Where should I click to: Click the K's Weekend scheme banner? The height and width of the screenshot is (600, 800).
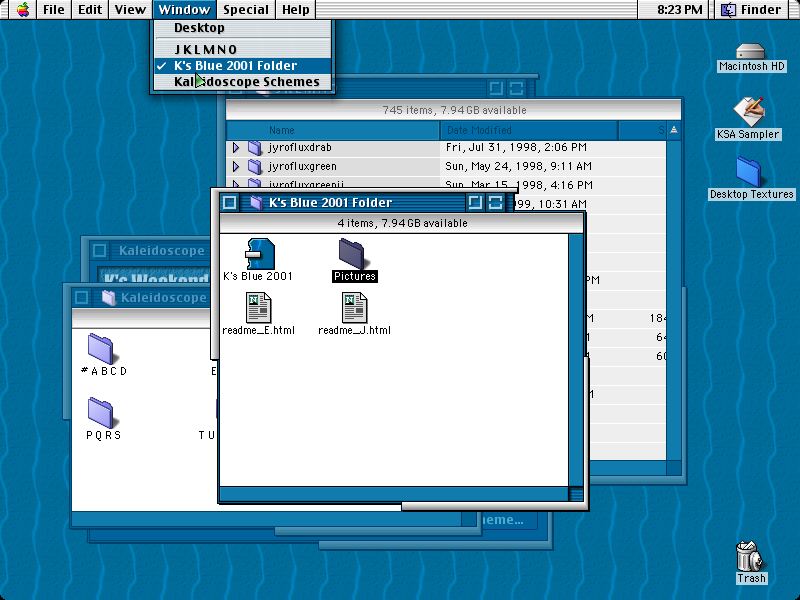coord(154,276)
